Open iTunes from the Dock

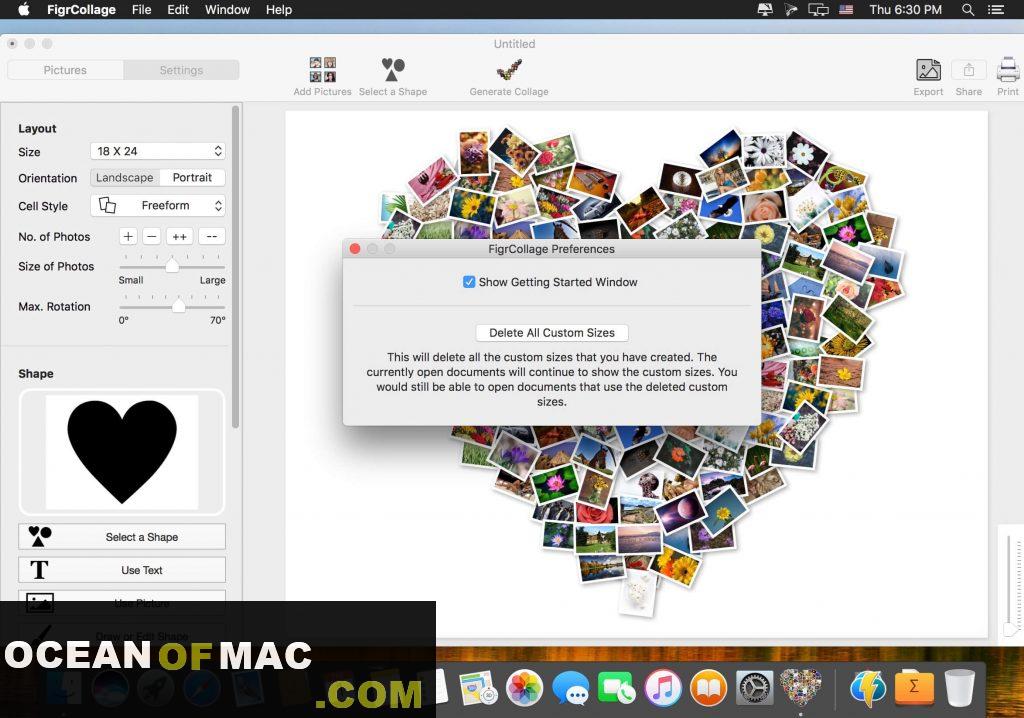[x=663, y=688]
